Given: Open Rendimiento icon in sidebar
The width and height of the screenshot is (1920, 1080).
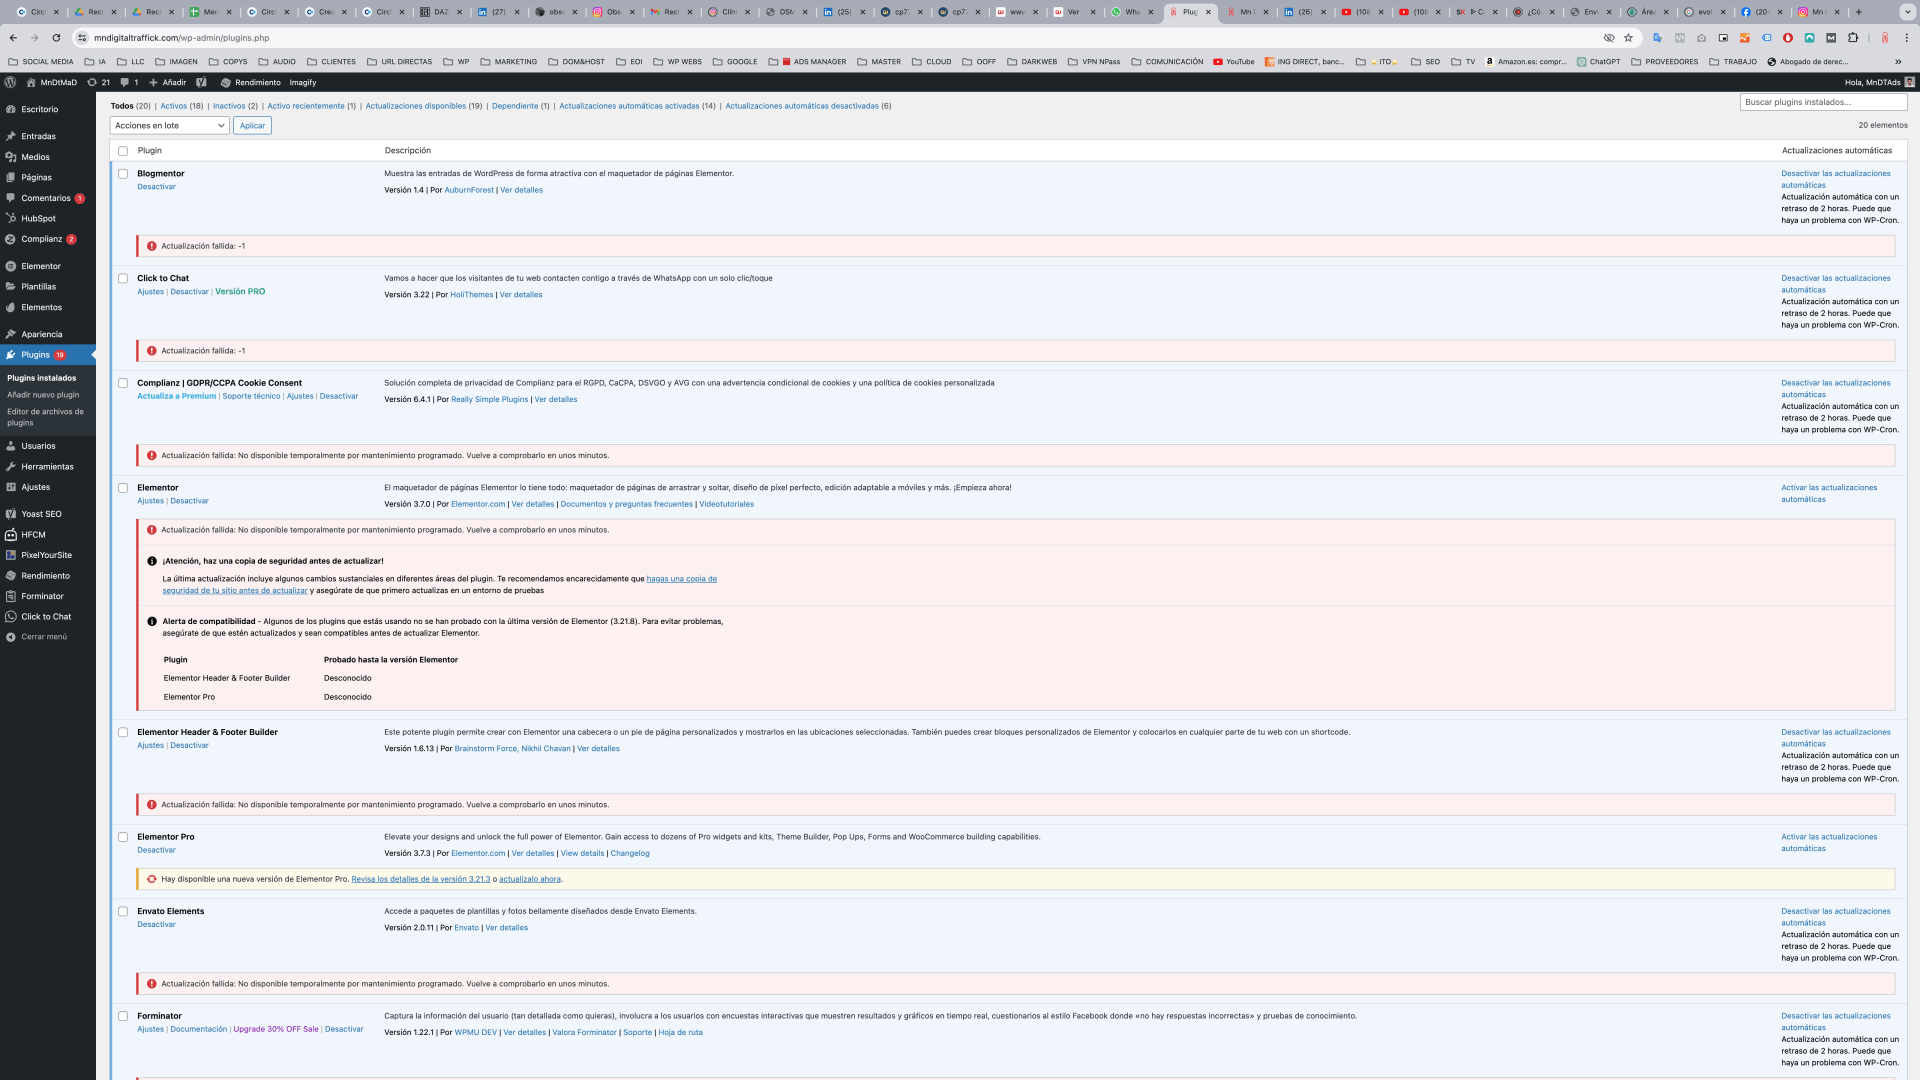Looking at the screenshot, I should pos(10,576).
